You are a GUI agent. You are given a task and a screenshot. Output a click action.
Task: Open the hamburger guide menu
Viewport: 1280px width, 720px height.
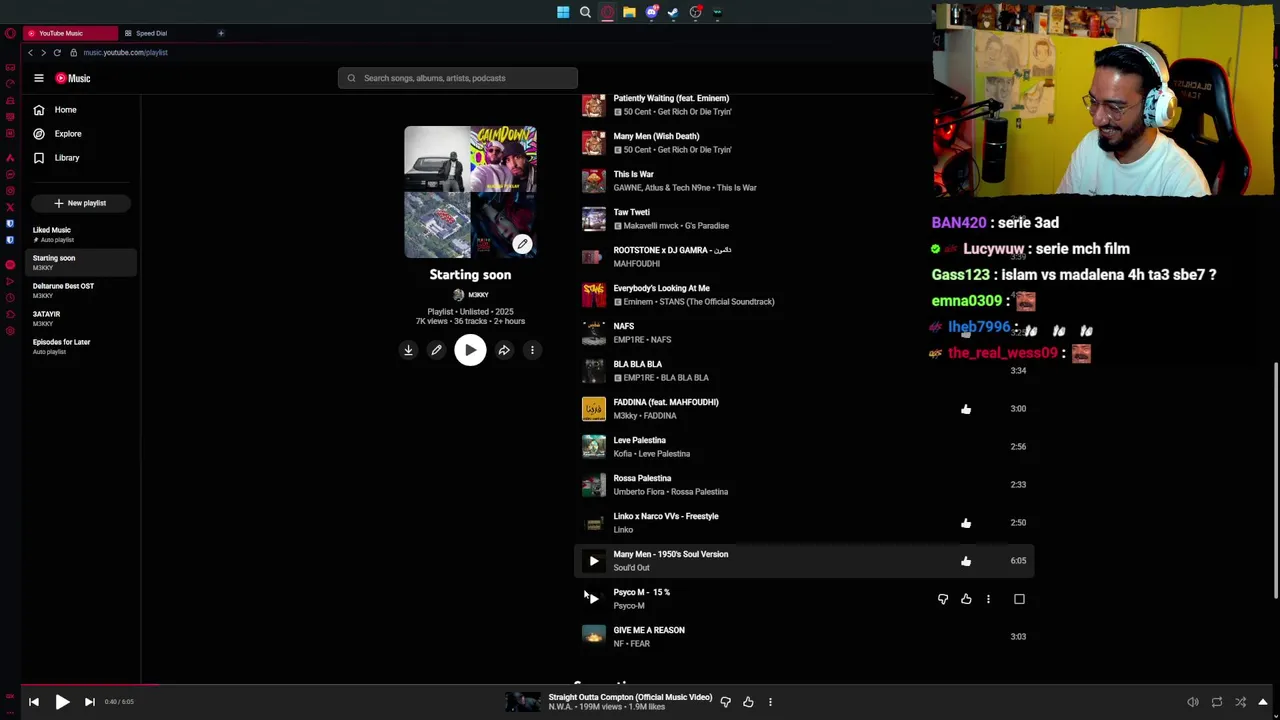[x=39, y=78]
